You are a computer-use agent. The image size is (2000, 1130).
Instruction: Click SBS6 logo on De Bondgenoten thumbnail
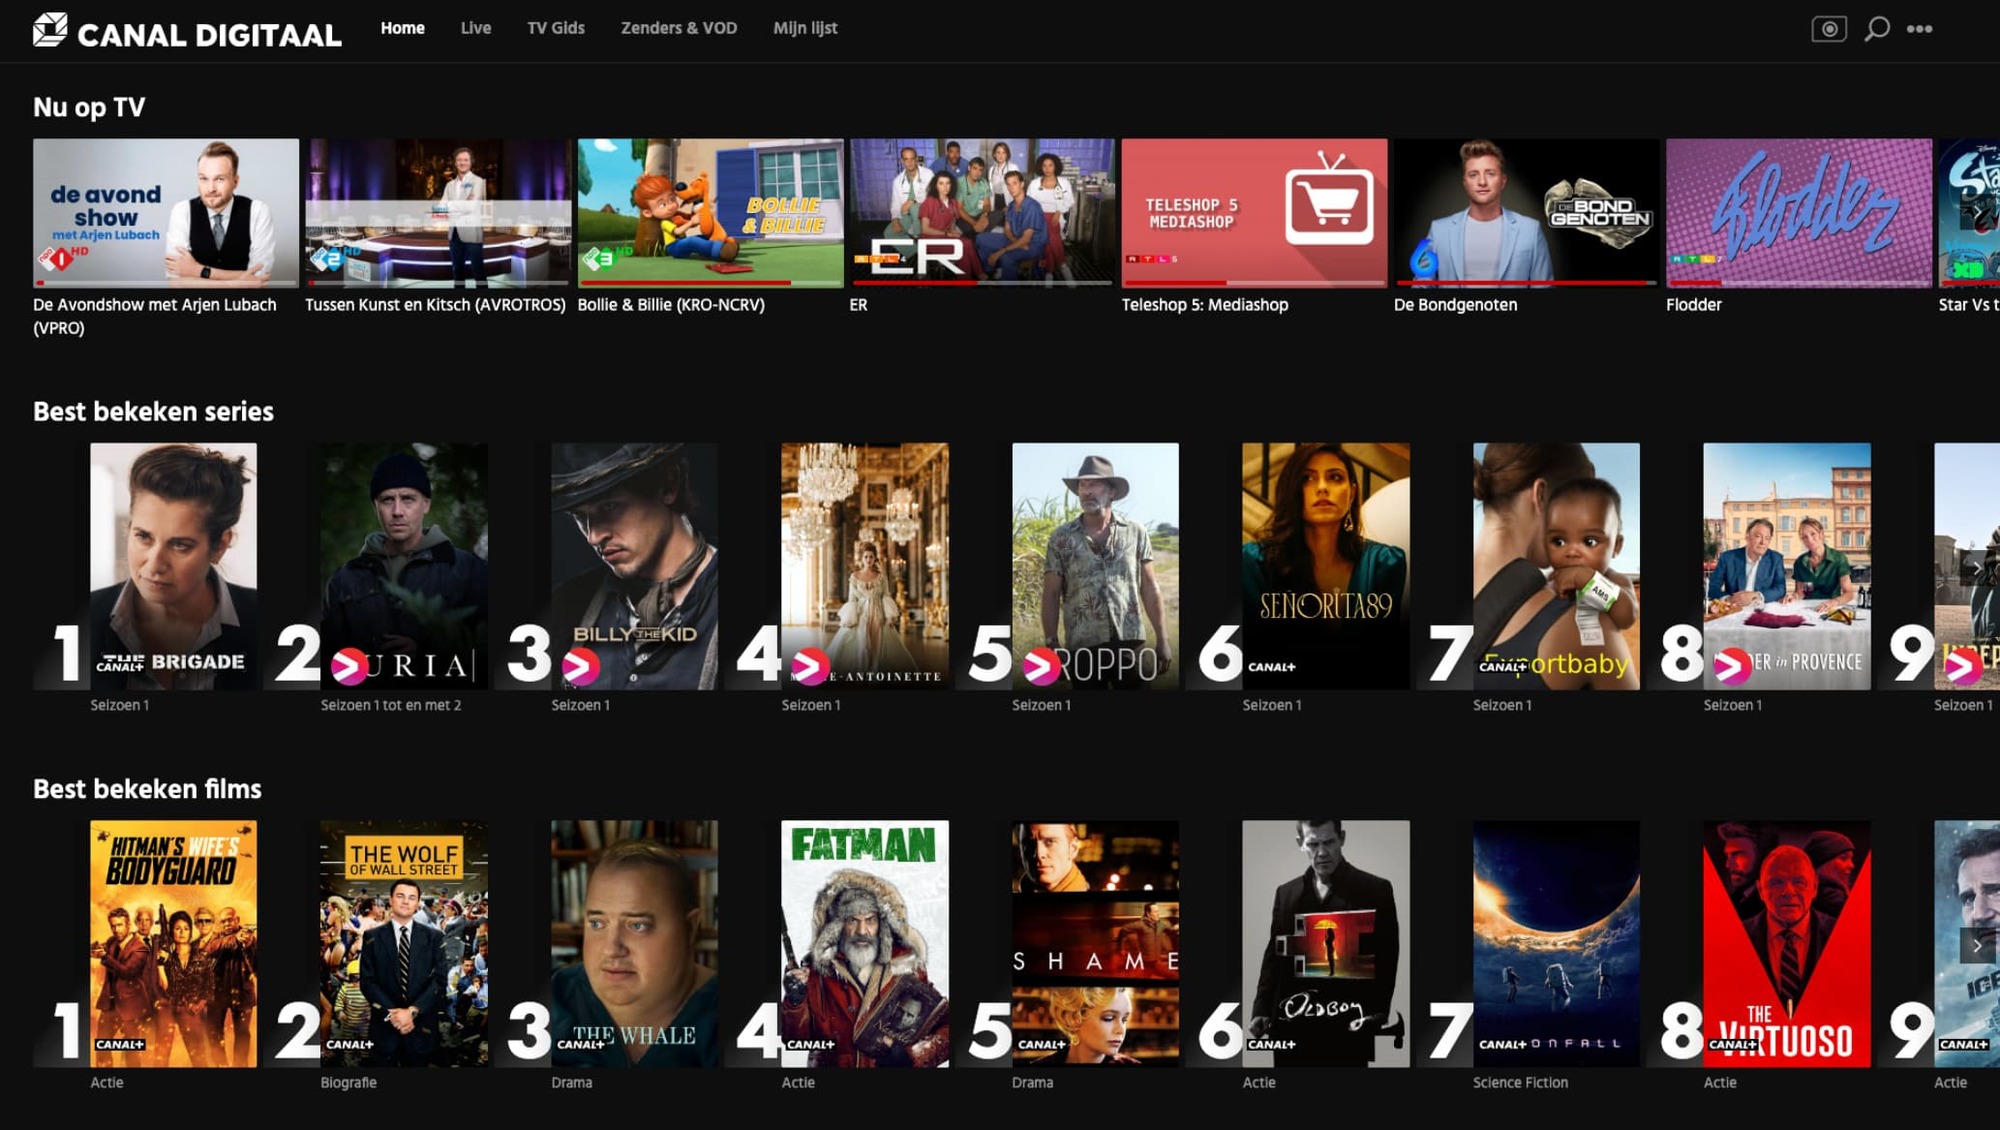pos(1424,260)
